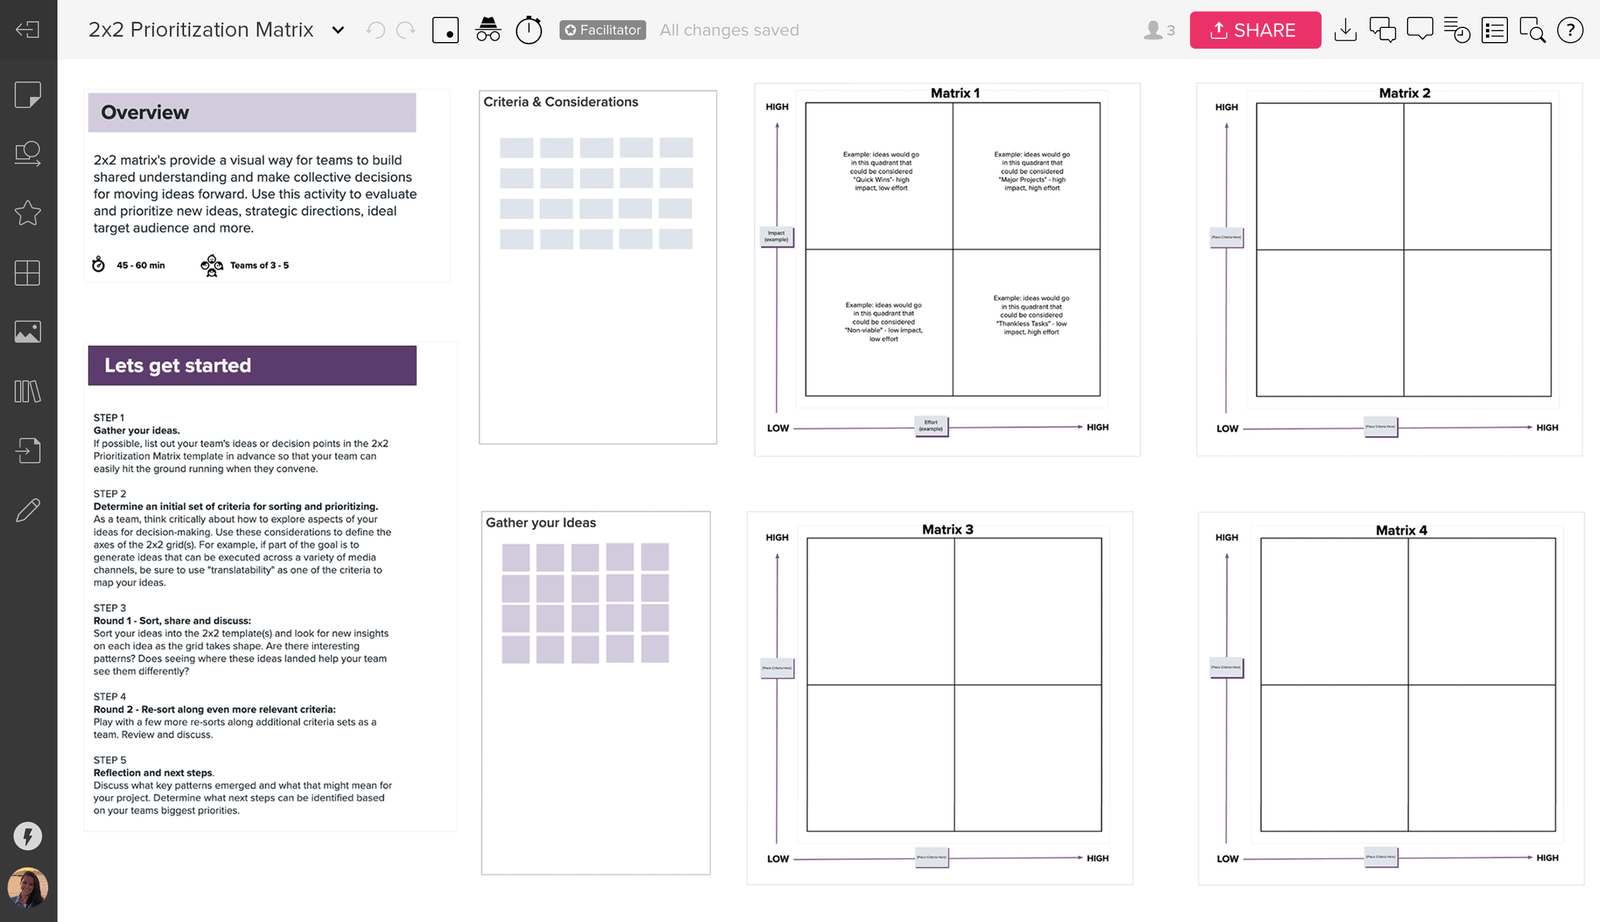Click the SHARE button

[1255, 30]
